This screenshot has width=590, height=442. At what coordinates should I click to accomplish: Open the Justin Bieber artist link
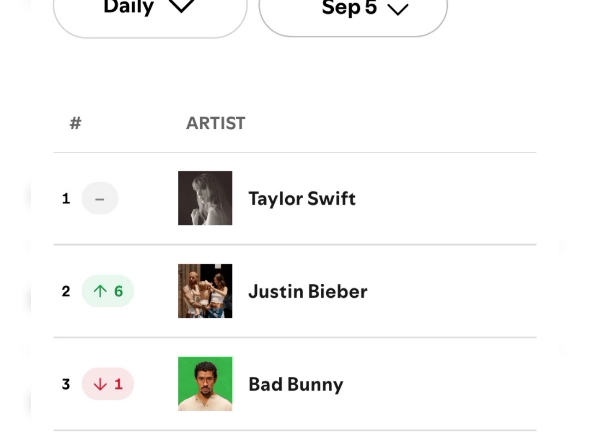click(308, 292)
